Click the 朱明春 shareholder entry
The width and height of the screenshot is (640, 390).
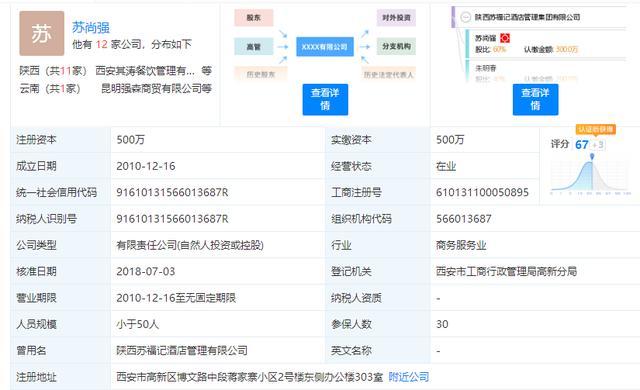[x=485, y=68]
